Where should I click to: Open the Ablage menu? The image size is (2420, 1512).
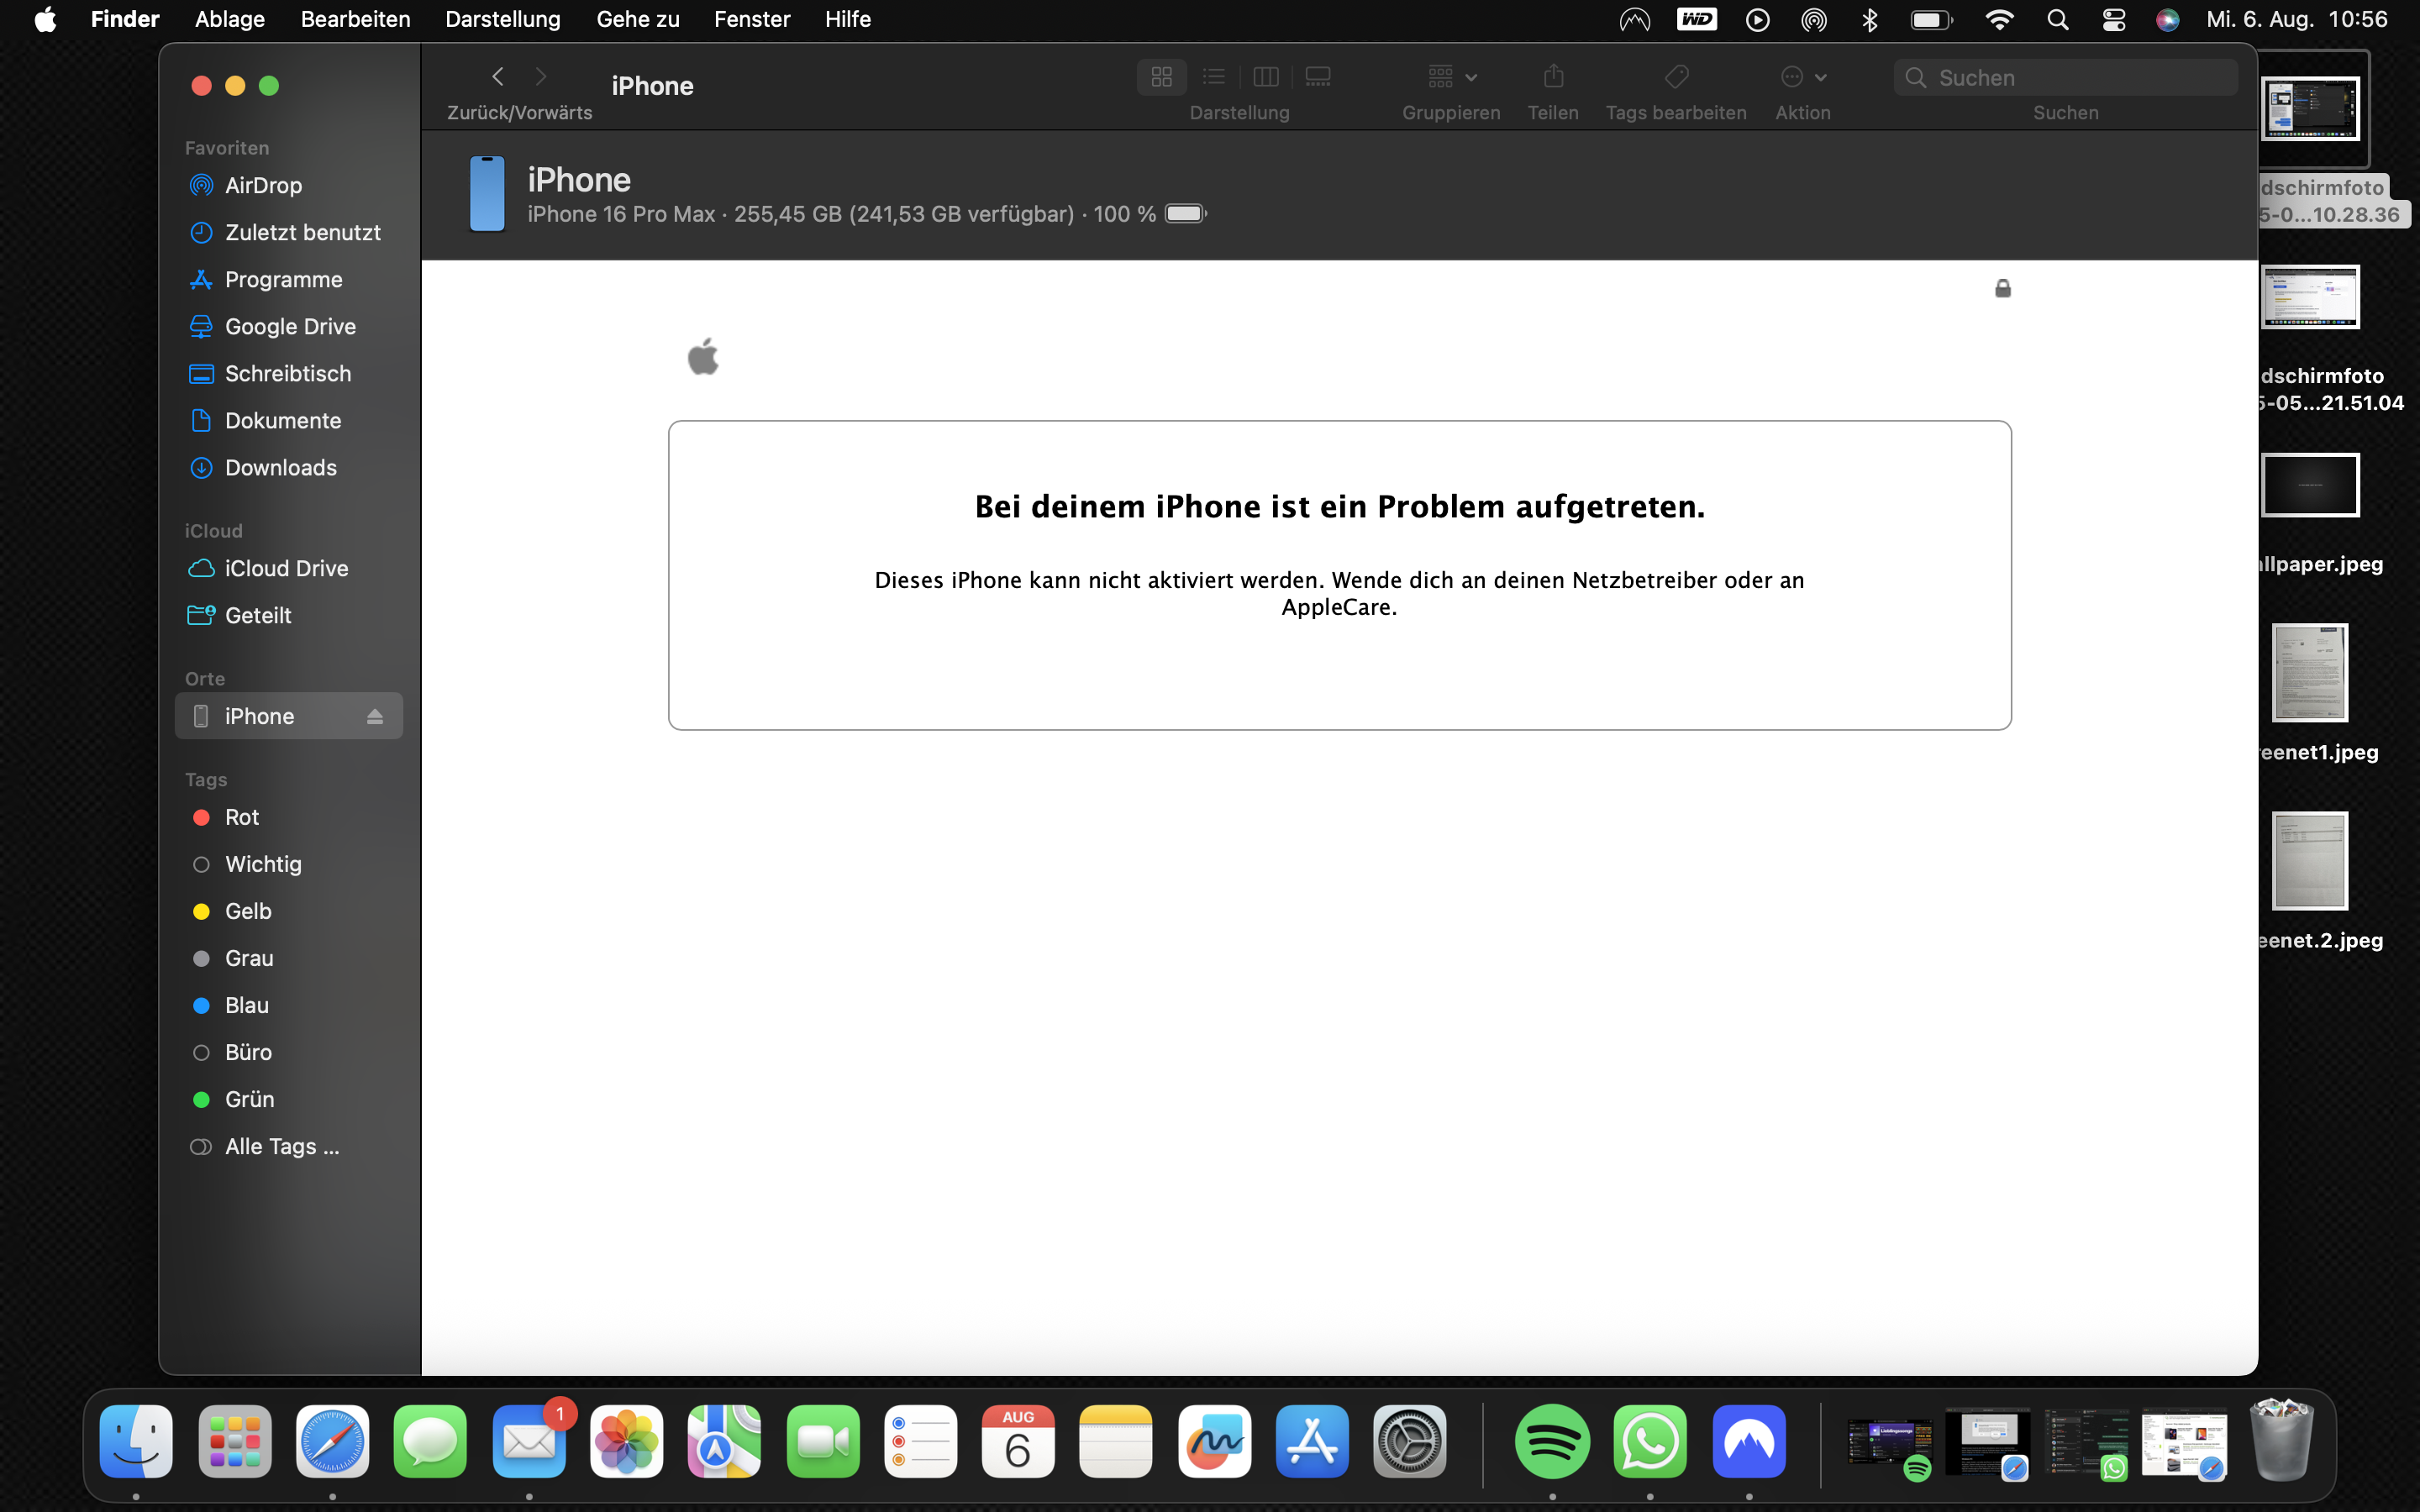(229, 19)
